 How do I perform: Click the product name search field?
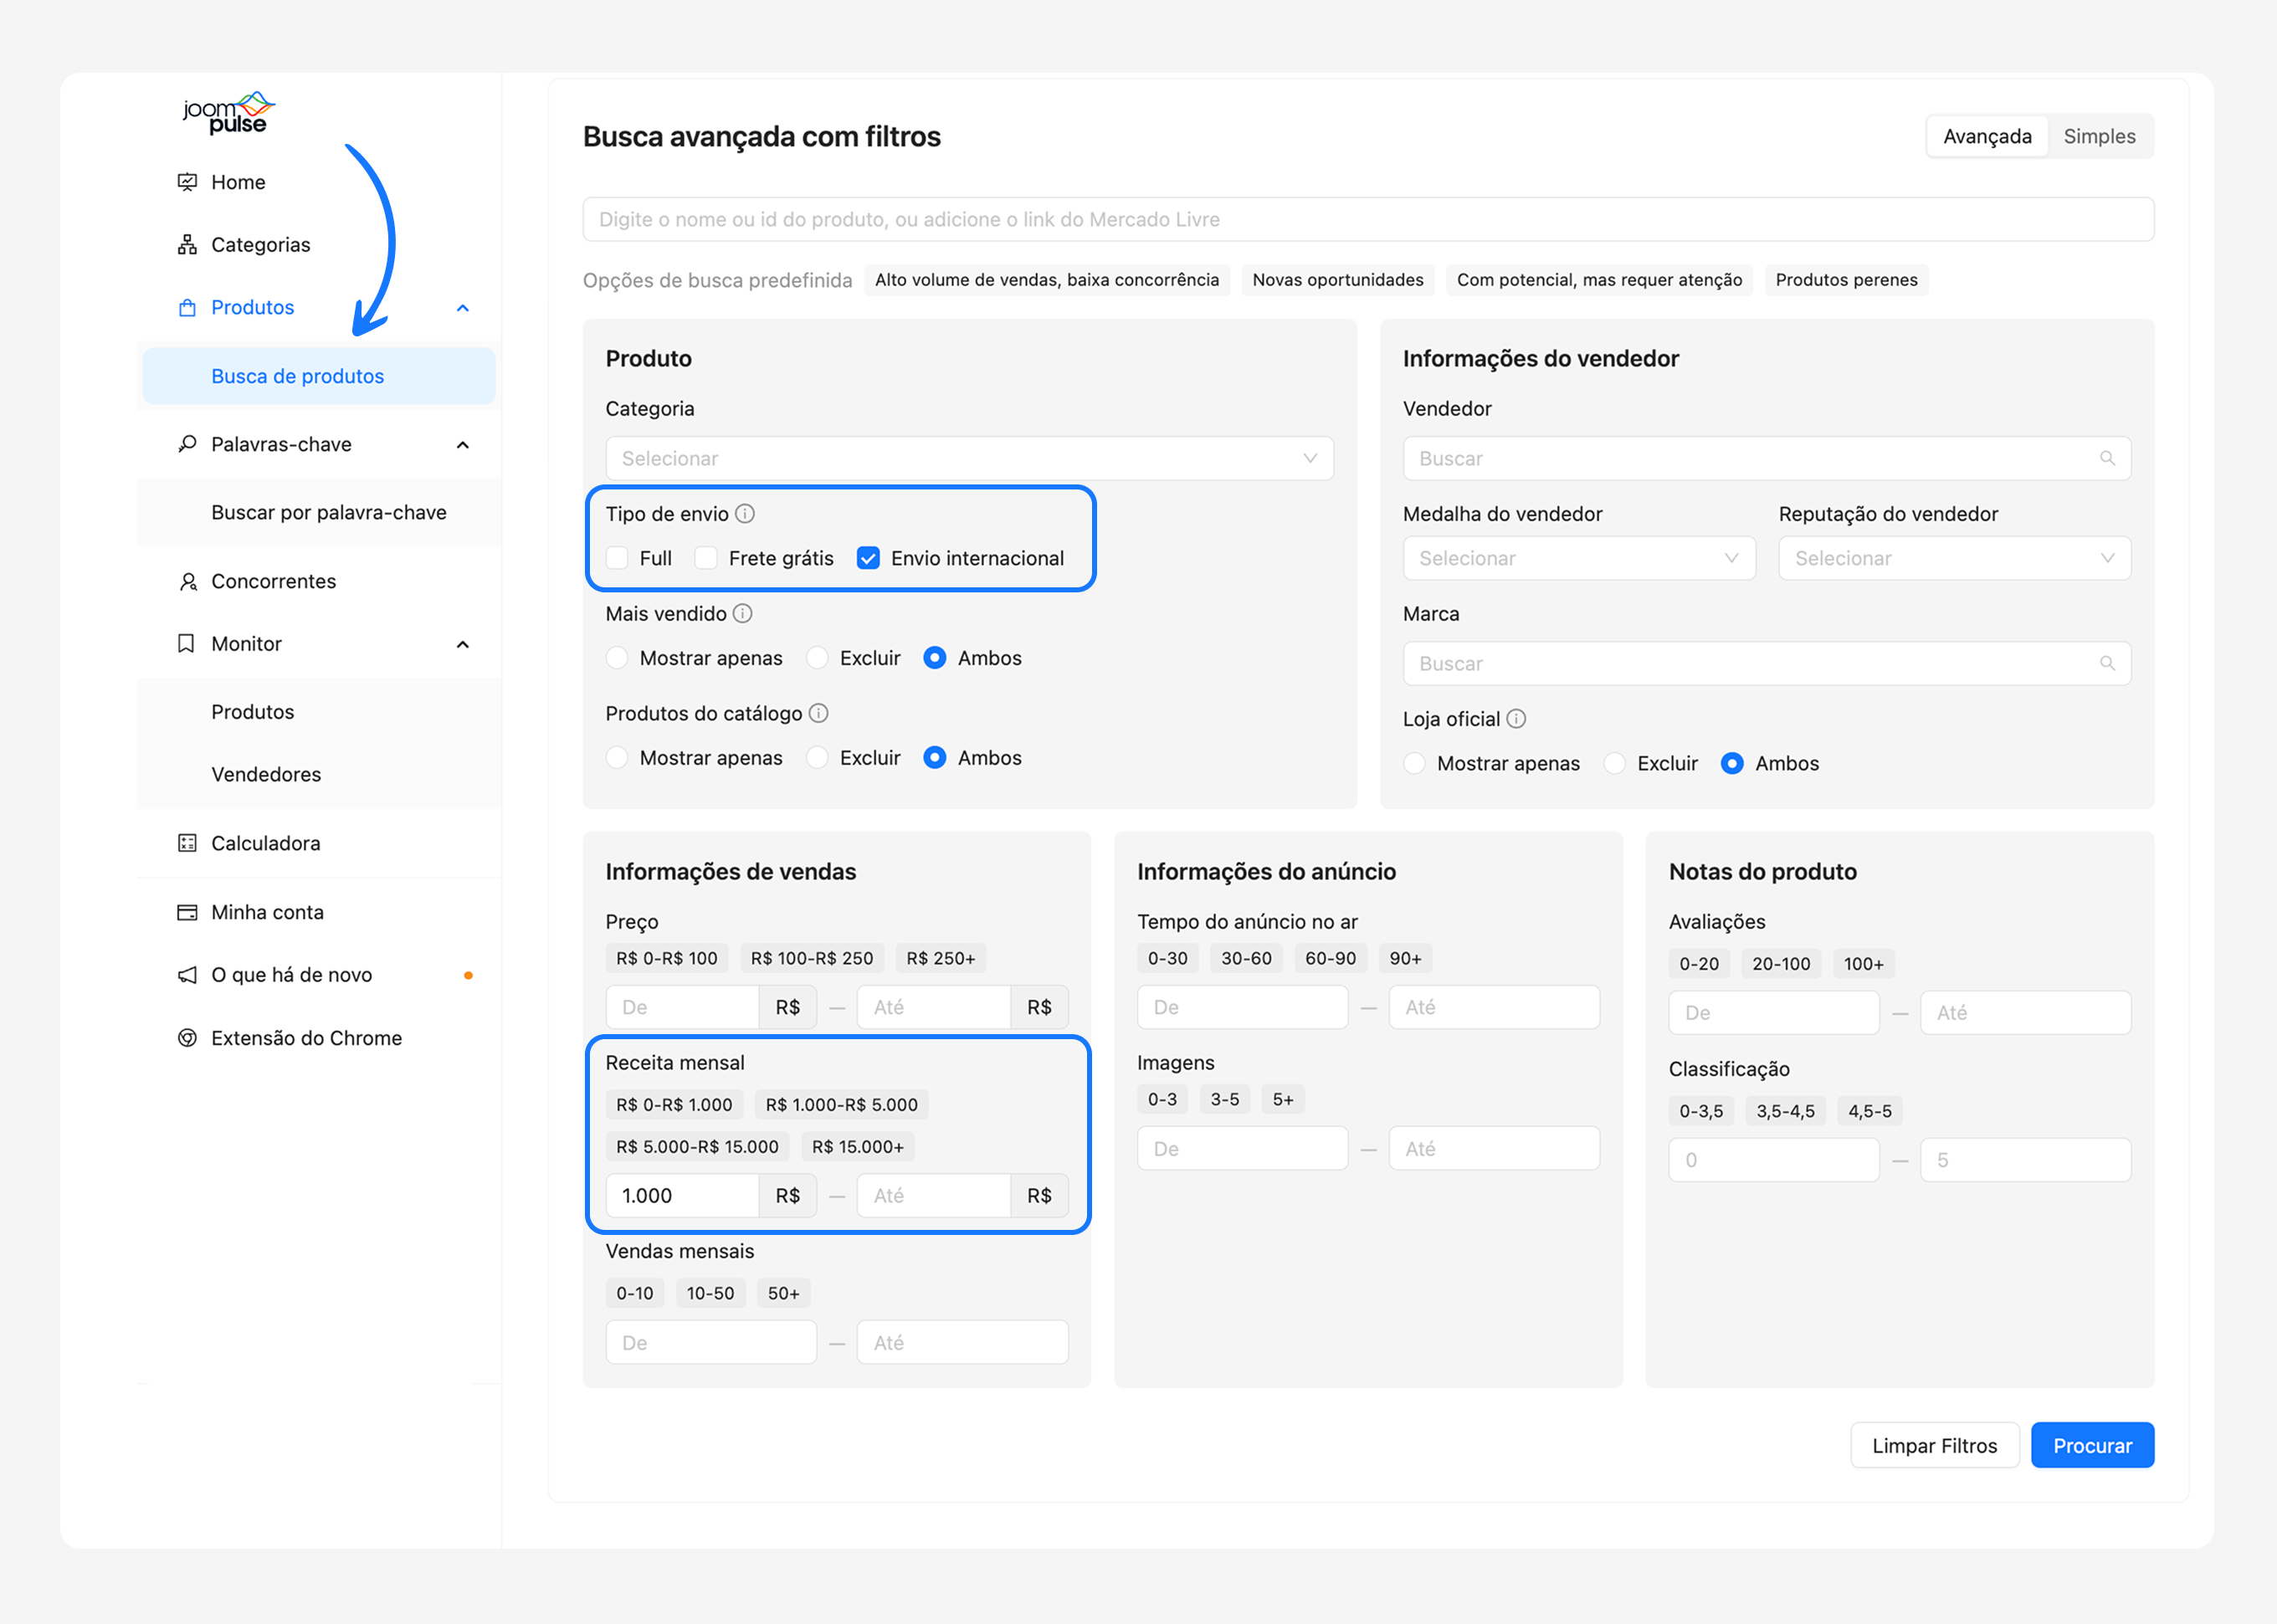pyautogui.click(x=1367, y=219)
